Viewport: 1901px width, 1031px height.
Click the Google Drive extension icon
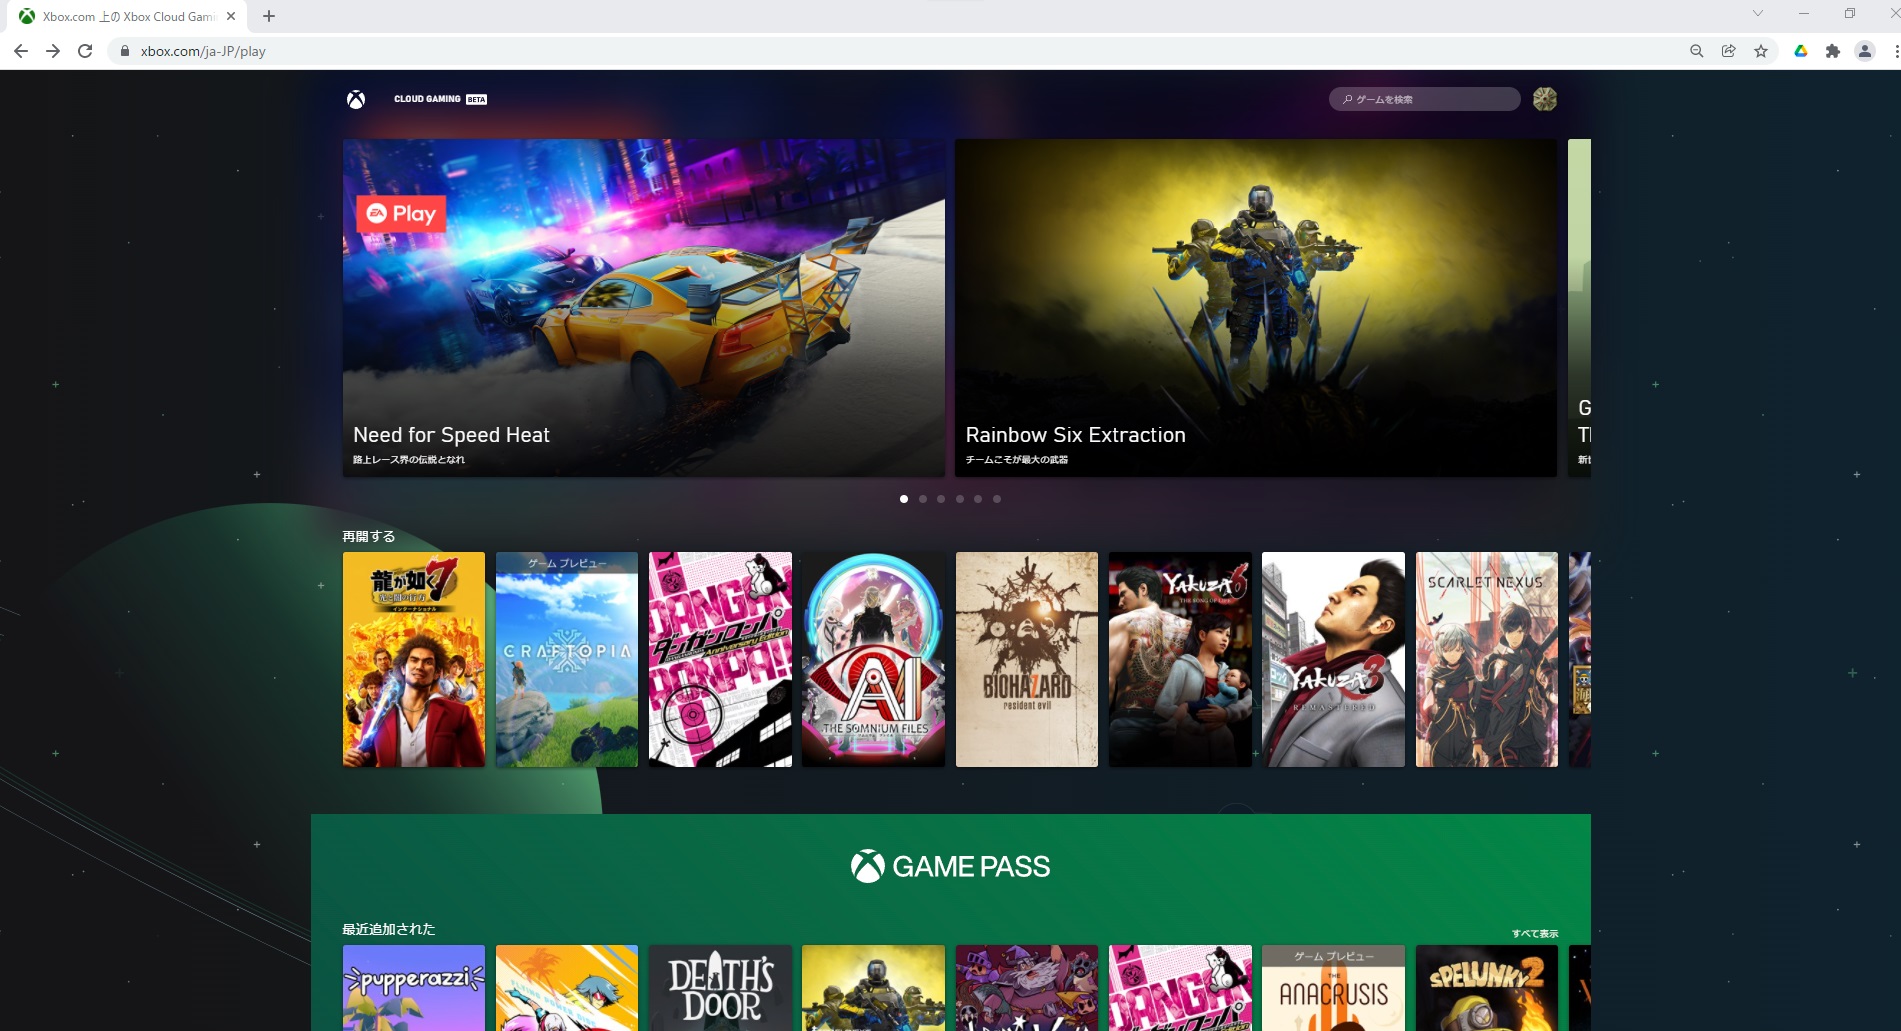point(1800,51)
